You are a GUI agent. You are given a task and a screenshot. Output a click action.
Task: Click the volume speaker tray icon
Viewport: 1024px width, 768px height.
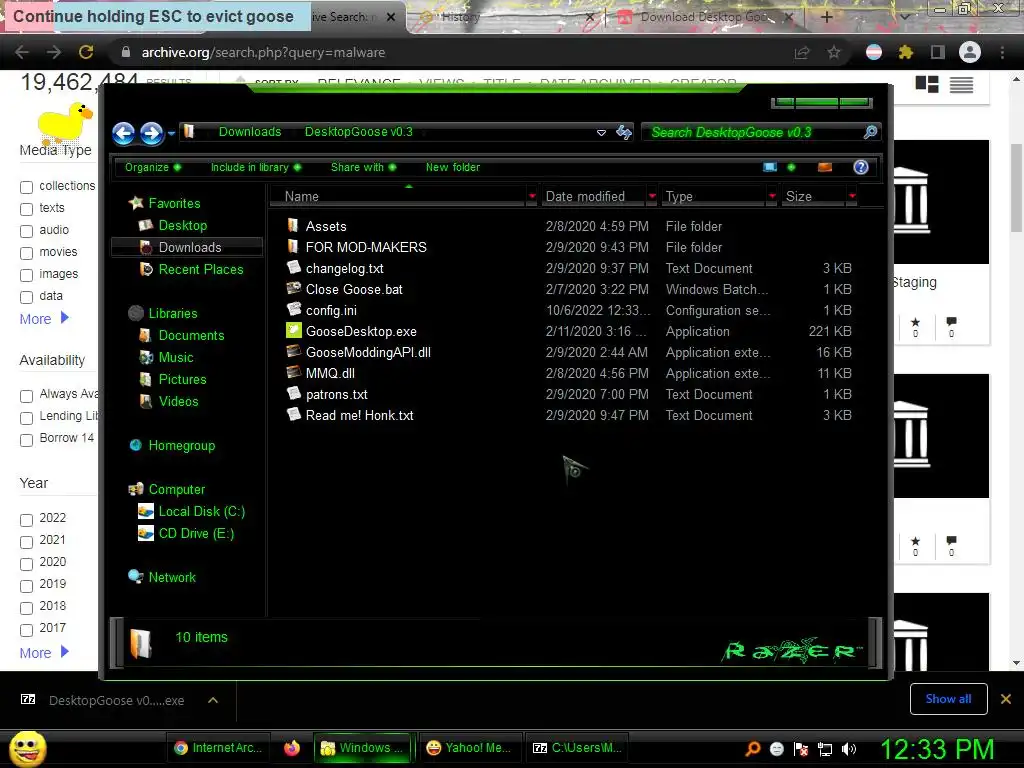[848, 749]
